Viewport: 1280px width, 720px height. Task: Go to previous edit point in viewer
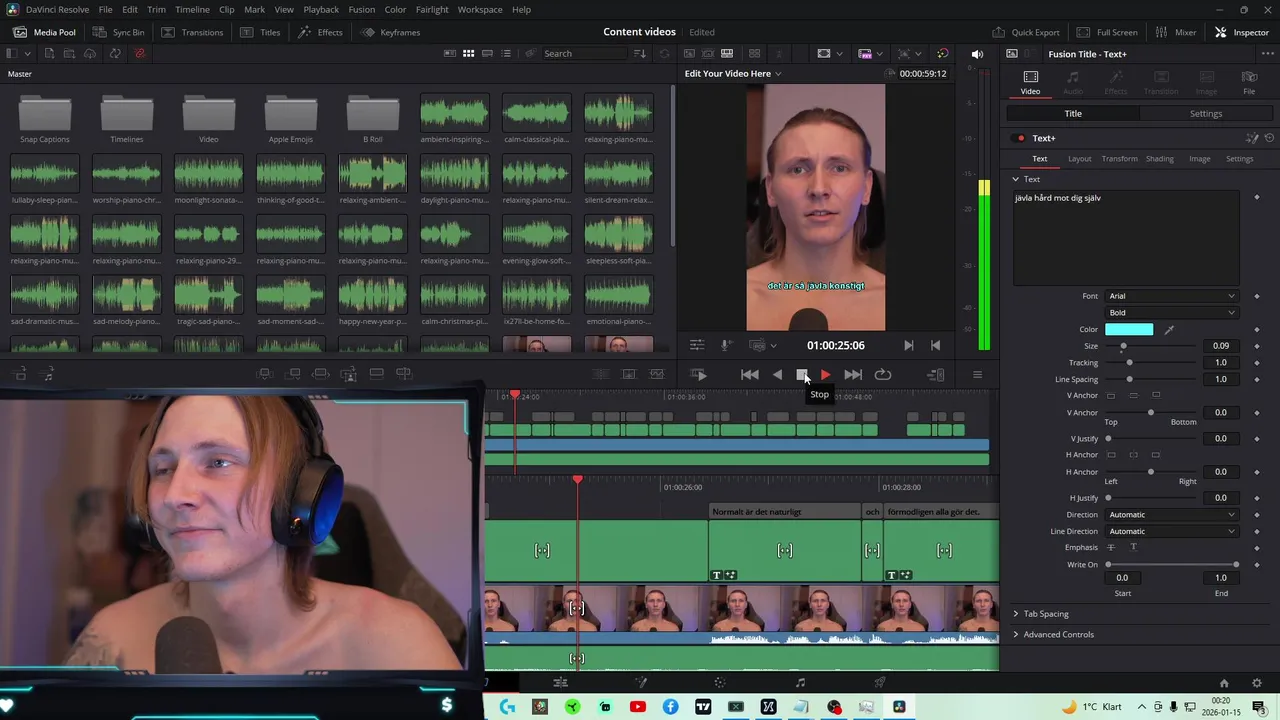point(935,345)
